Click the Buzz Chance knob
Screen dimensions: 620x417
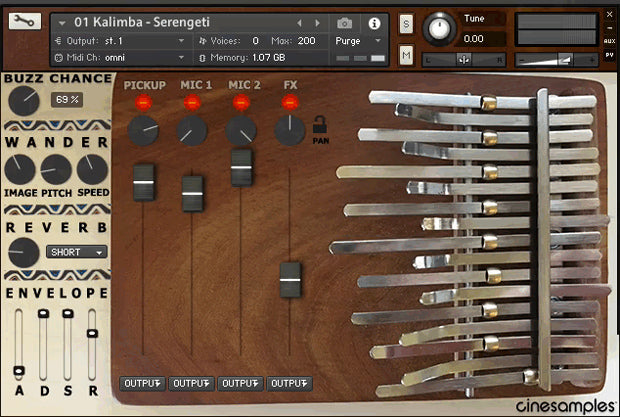24,100
